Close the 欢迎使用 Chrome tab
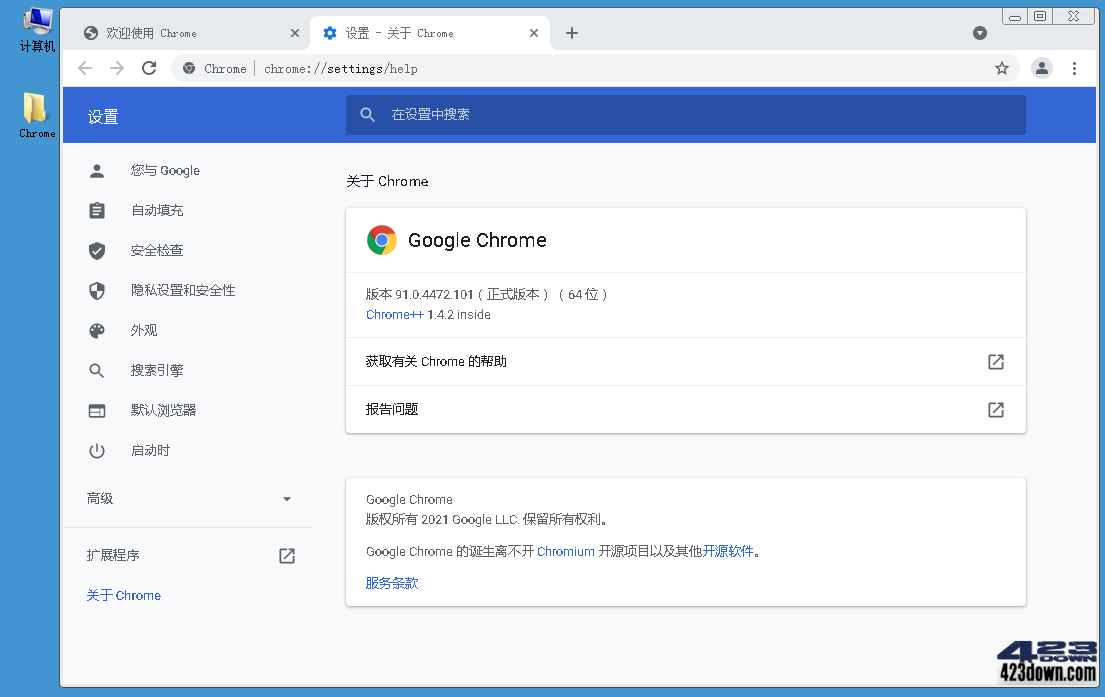 (x=295, y=33)
